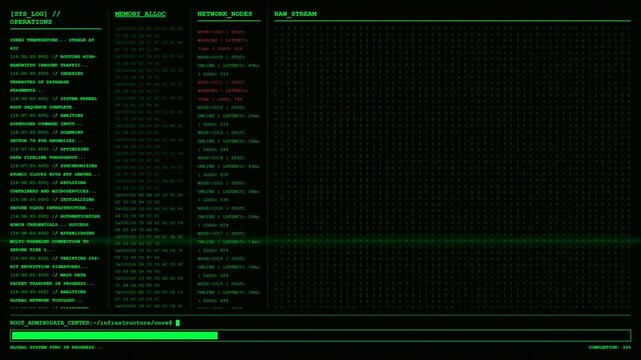Image resolution: width=641 pixels, height=360 pixels.
Task: Click the GLOBAL SYSTEM SYNC IN PROGRESS status text
Action: (56, 347)
